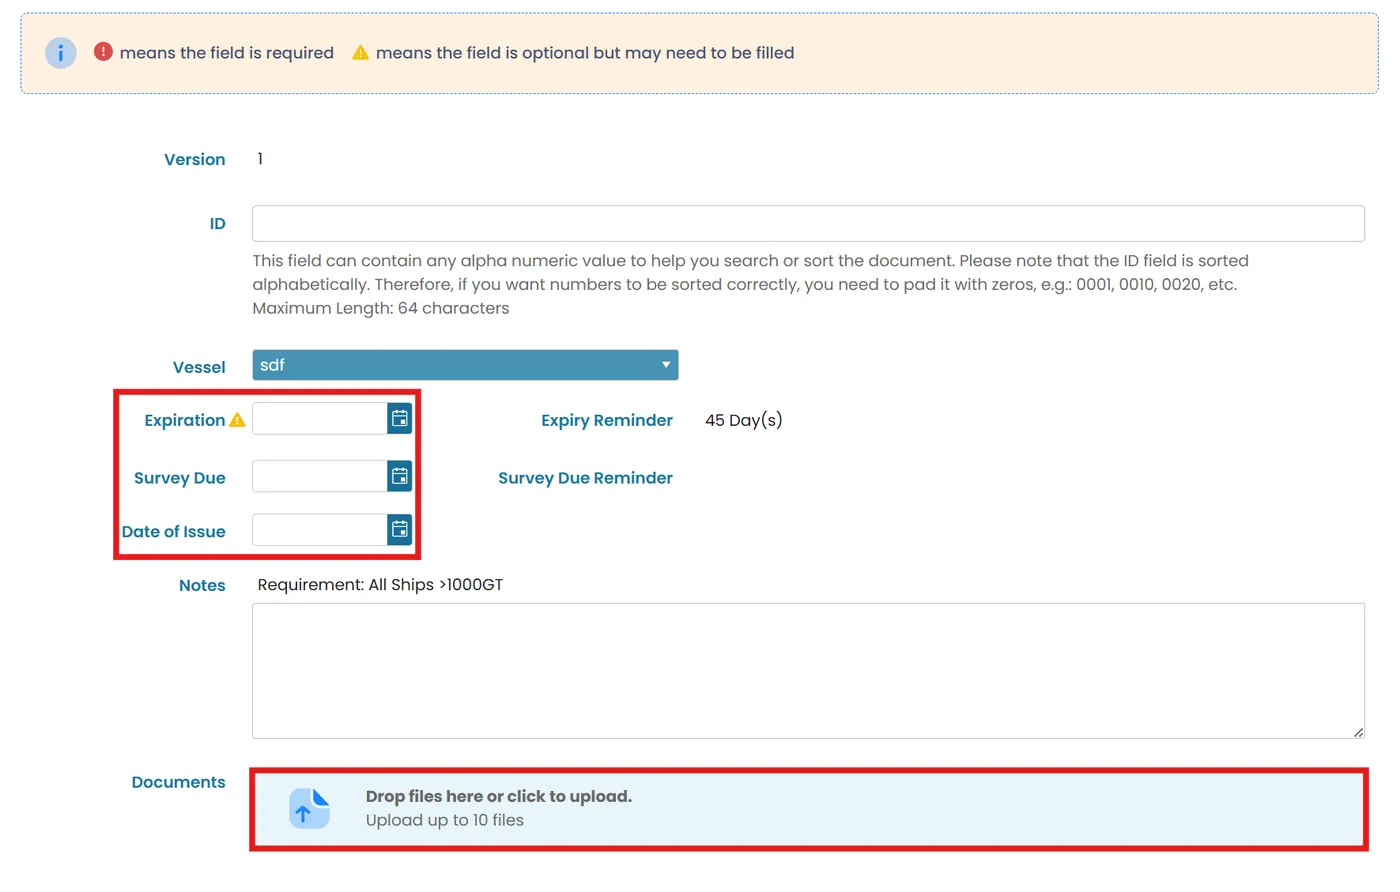This screenshot has height=892, width=1400.
Task: Focus the ID text field
Action: pyautogui.click(x=808, y=223)
